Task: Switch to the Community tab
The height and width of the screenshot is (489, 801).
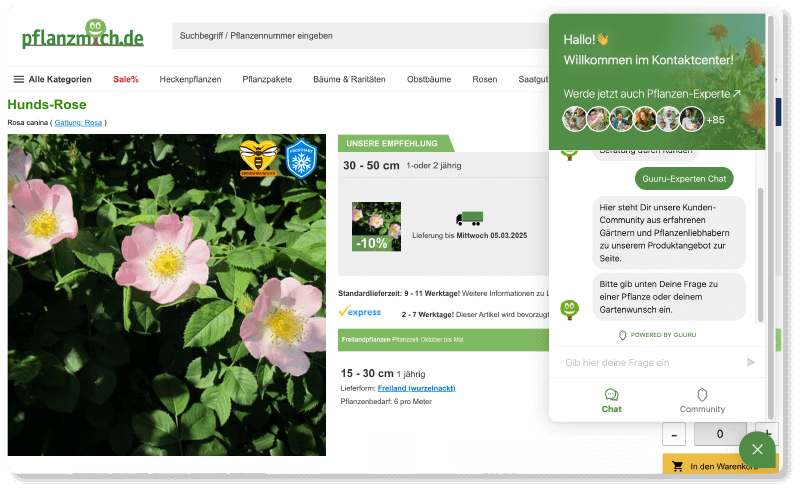Action: coord(702,400)
